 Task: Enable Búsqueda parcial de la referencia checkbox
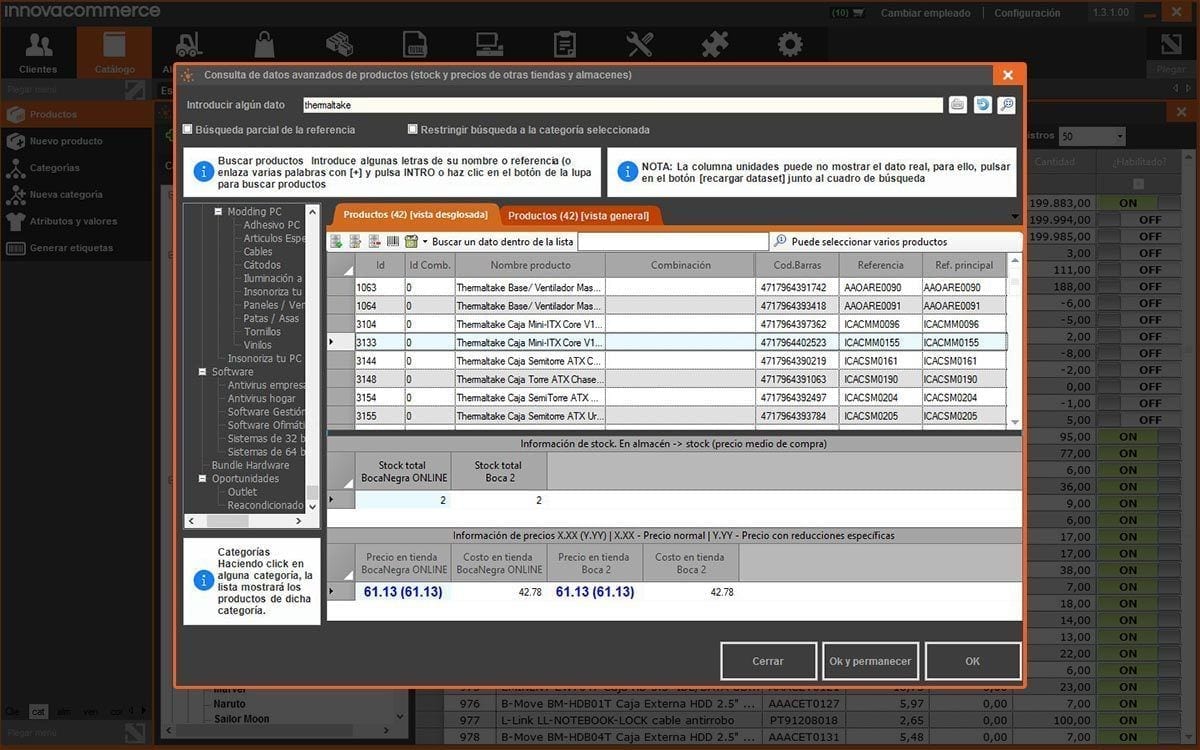pyautogui.click(x=188, y=130)
